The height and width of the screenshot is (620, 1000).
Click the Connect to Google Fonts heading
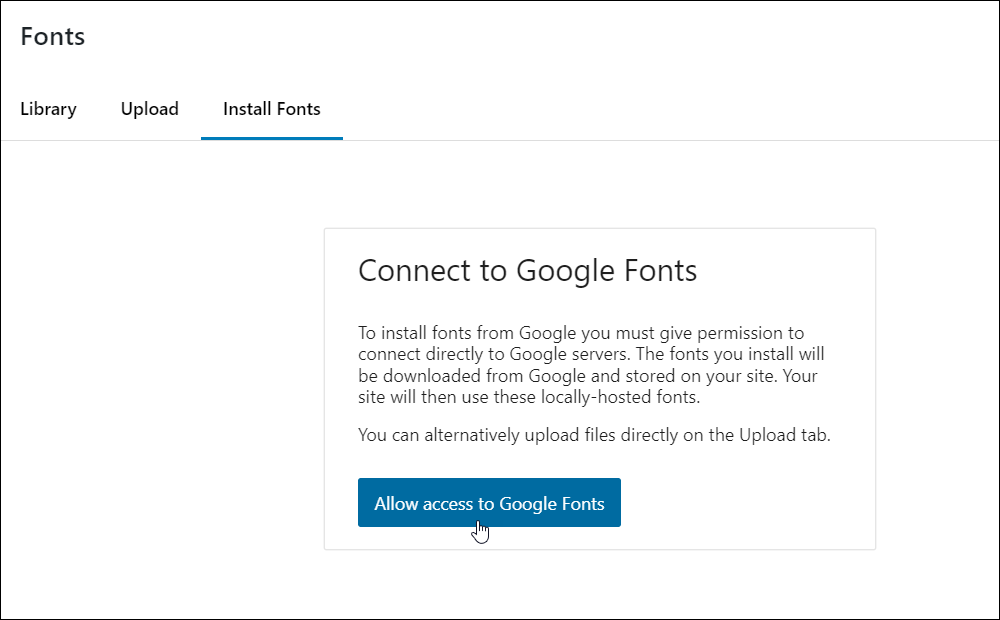coord(527,270)
